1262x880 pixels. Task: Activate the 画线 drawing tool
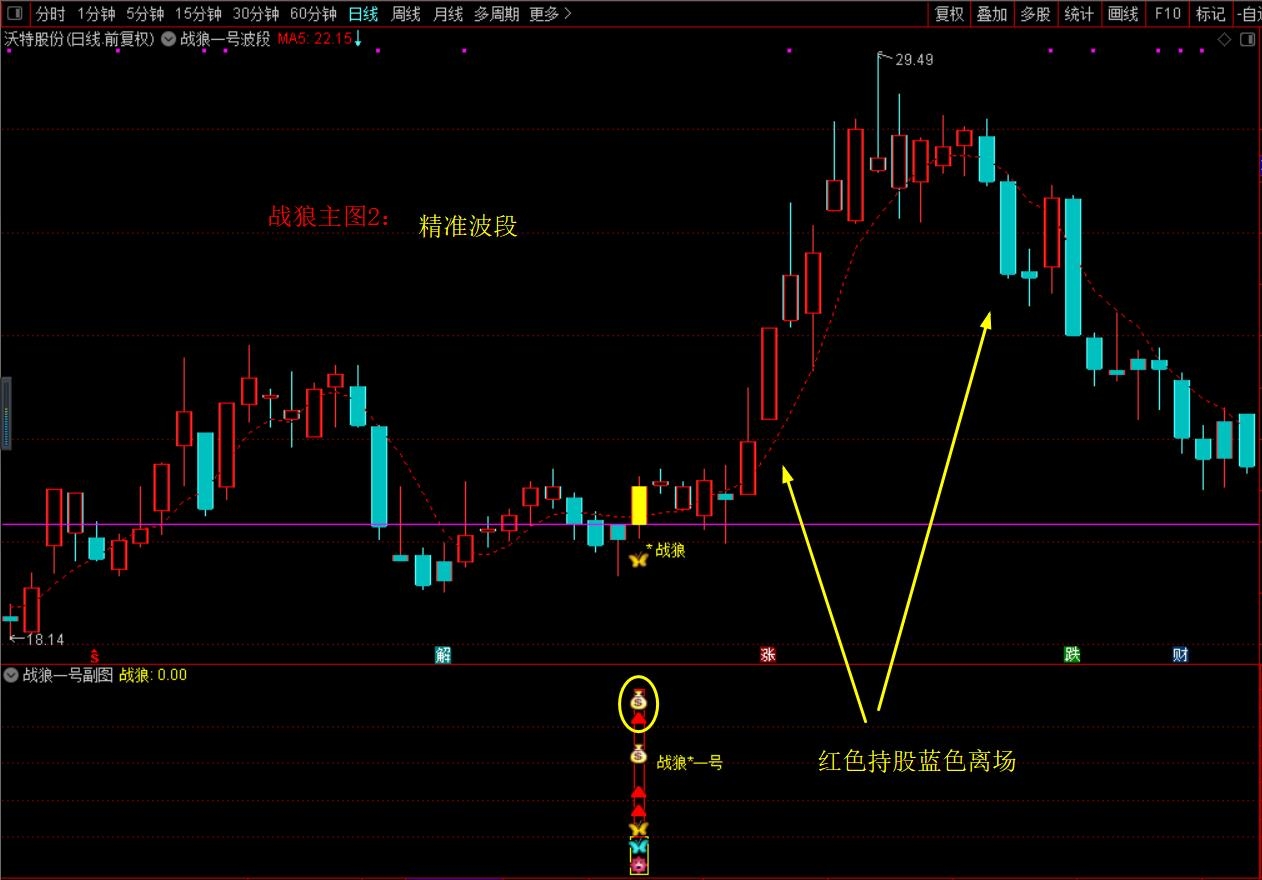pyautogui.click(x=1123, y=14)
